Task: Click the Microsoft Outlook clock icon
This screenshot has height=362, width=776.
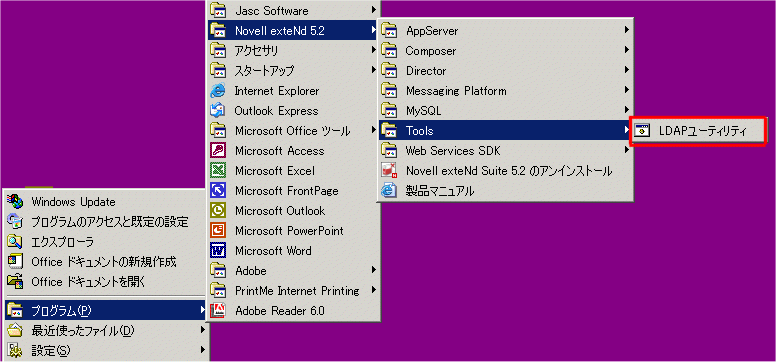Action: (218, 210)
